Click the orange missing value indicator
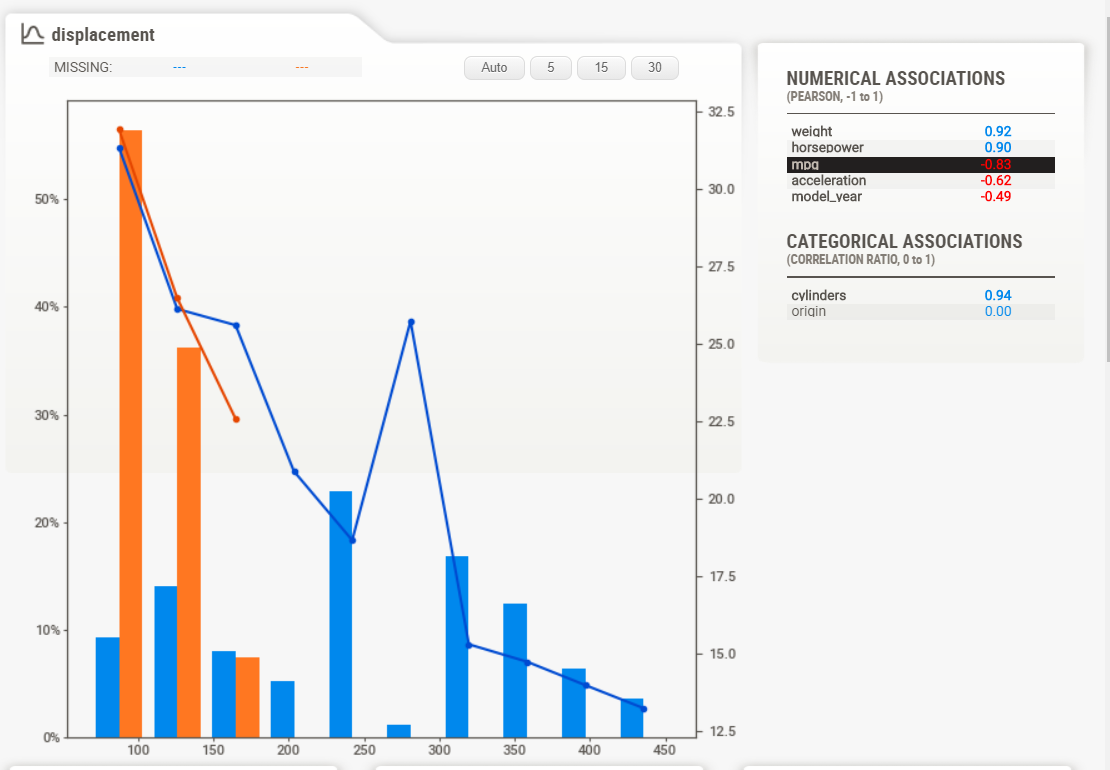Image resolution: width=1110 pixels, height=770 pixels. pyautogui.click(x=302, y=67)
